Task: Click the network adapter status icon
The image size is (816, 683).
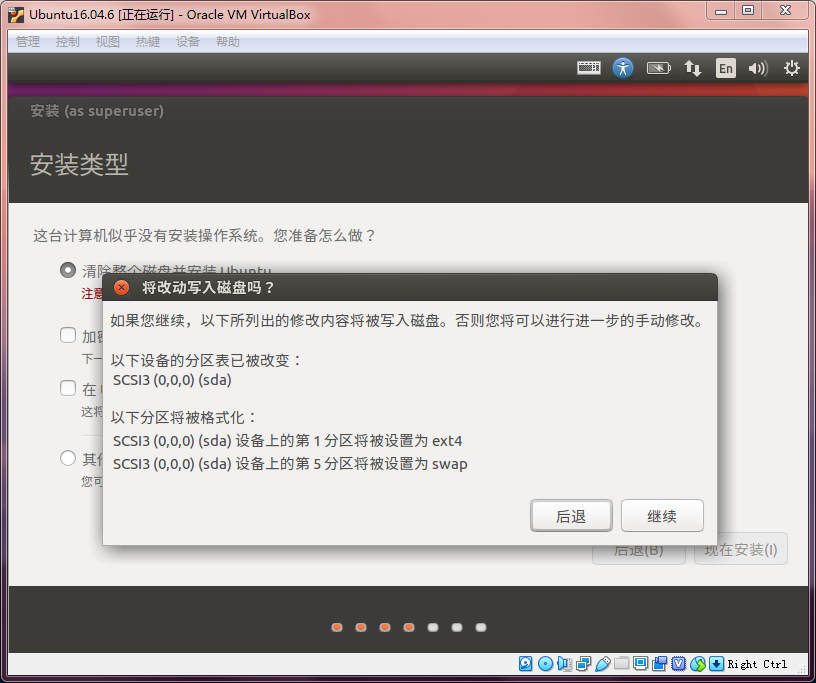Action: pyautogui.click(x=583, y=663)
